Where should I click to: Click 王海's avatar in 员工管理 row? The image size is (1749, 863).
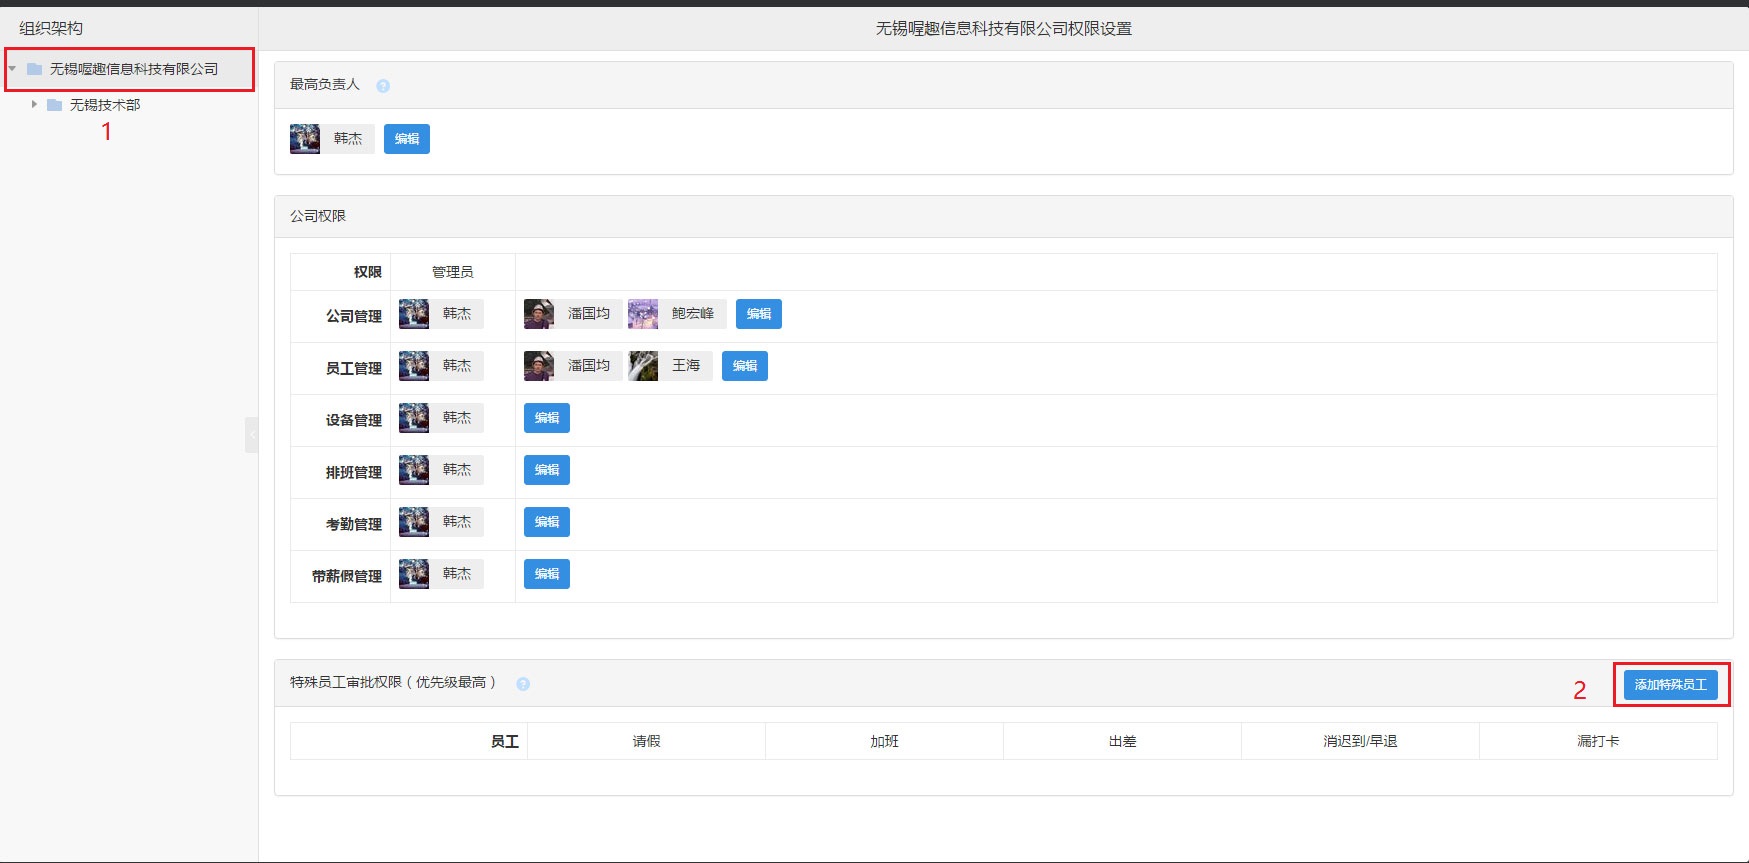pos(643,366)
